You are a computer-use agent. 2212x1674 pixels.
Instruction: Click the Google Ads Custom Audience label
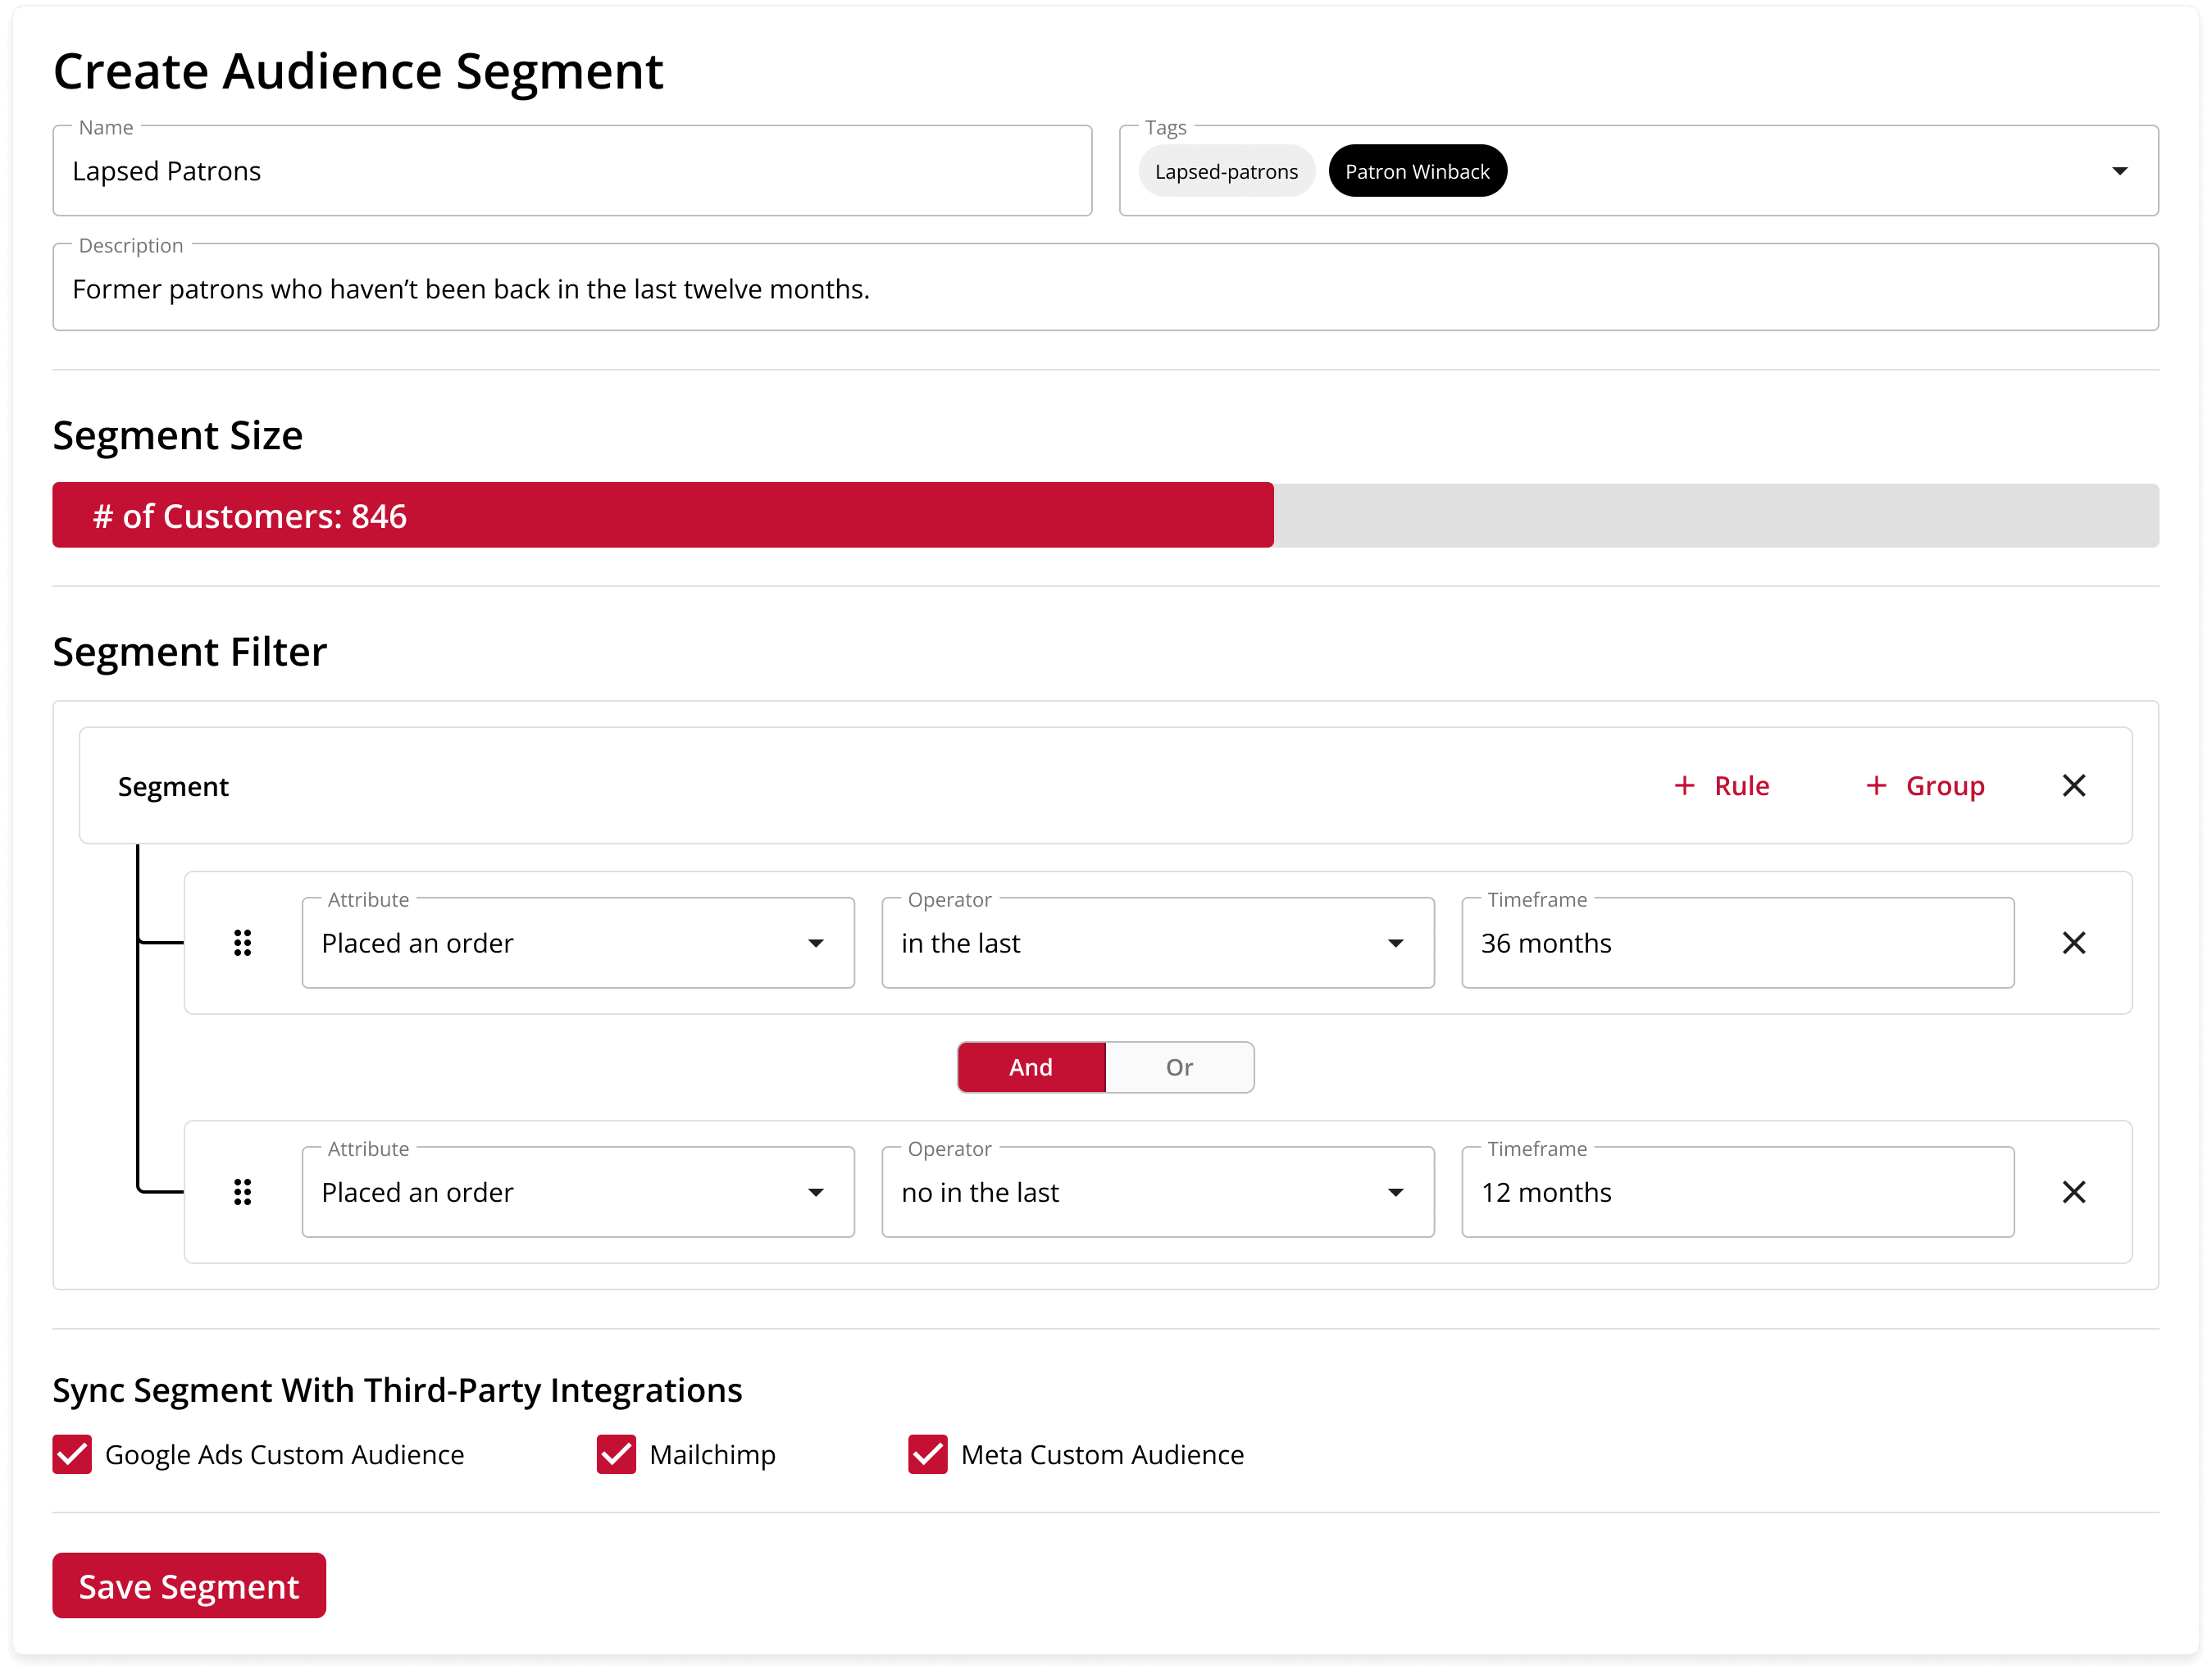[285, 1455]
